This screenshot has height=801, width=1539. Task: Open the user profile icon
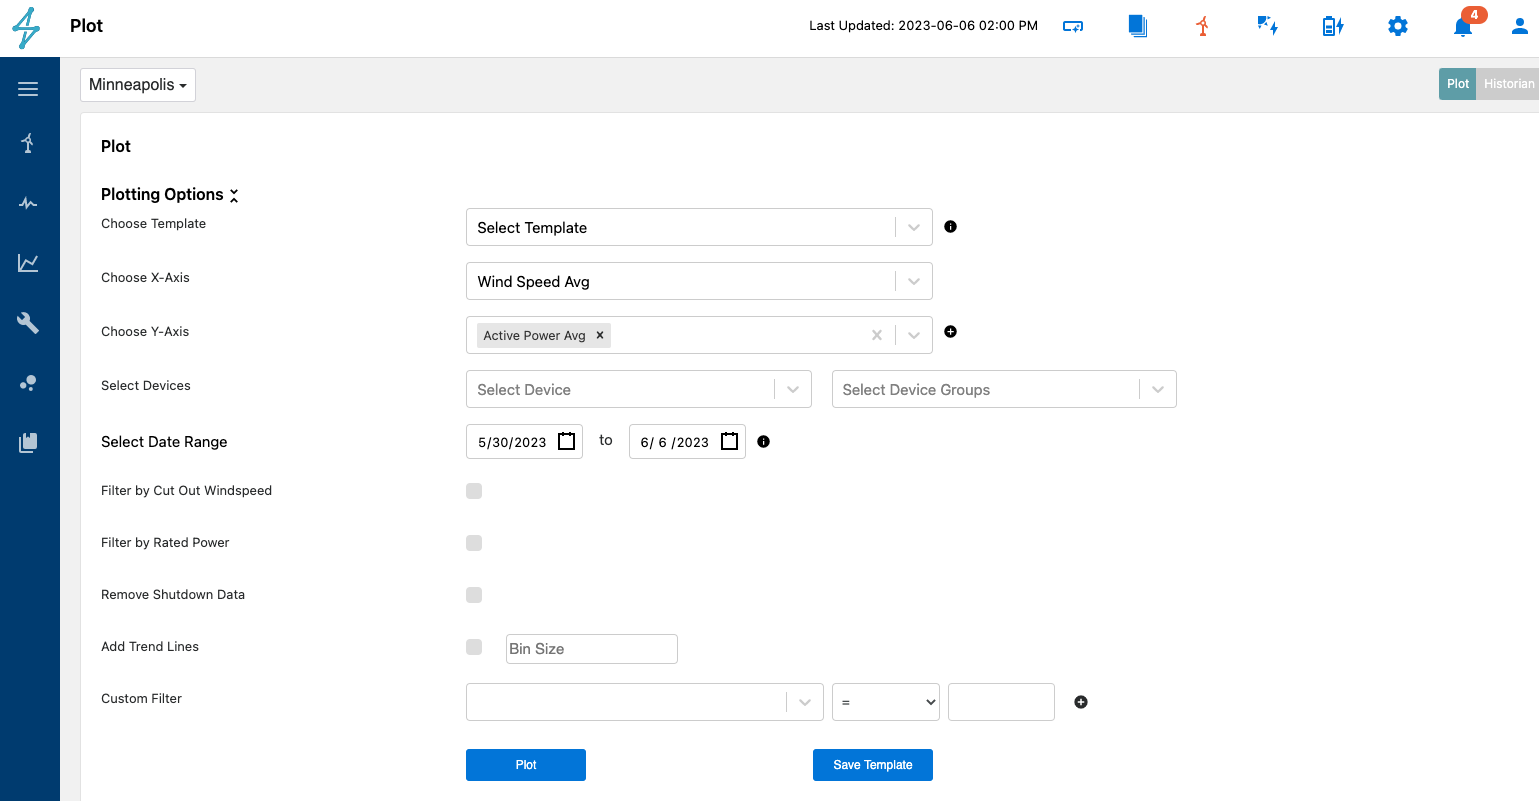point(1519,27)
